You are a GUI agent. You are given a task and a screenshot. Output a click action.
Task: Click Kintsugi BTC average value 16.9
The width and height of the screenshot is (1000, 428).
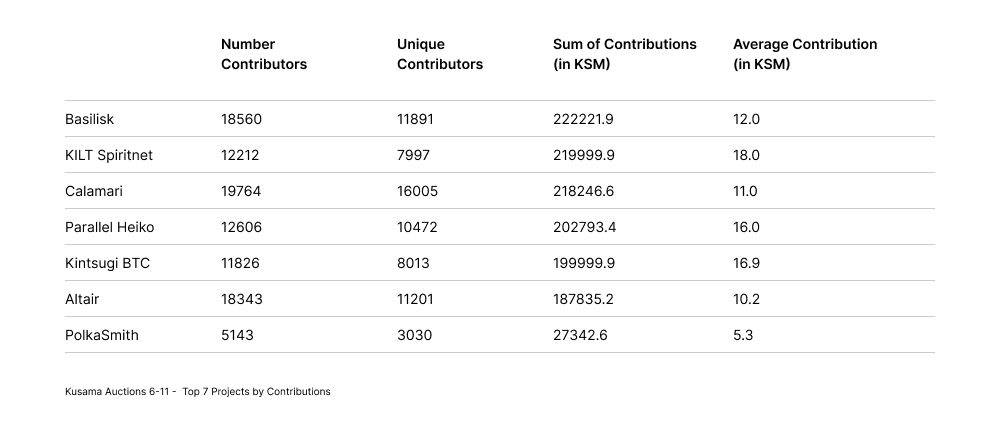(x=746, y=263)
